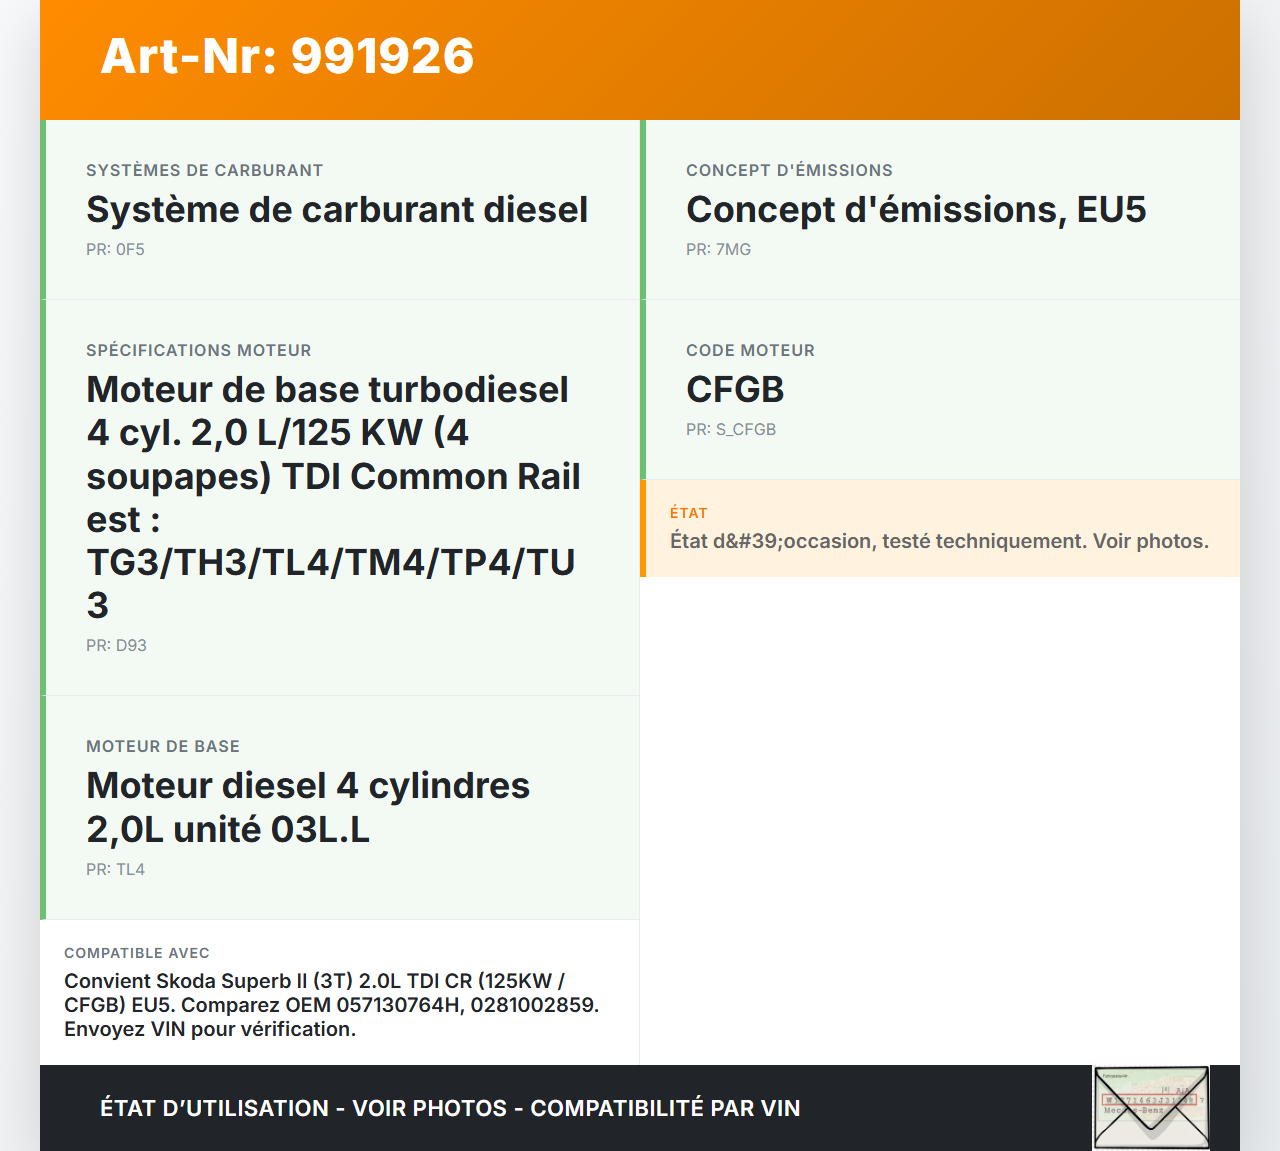Select the "État d'occasion" condition text

click(939, 542)
